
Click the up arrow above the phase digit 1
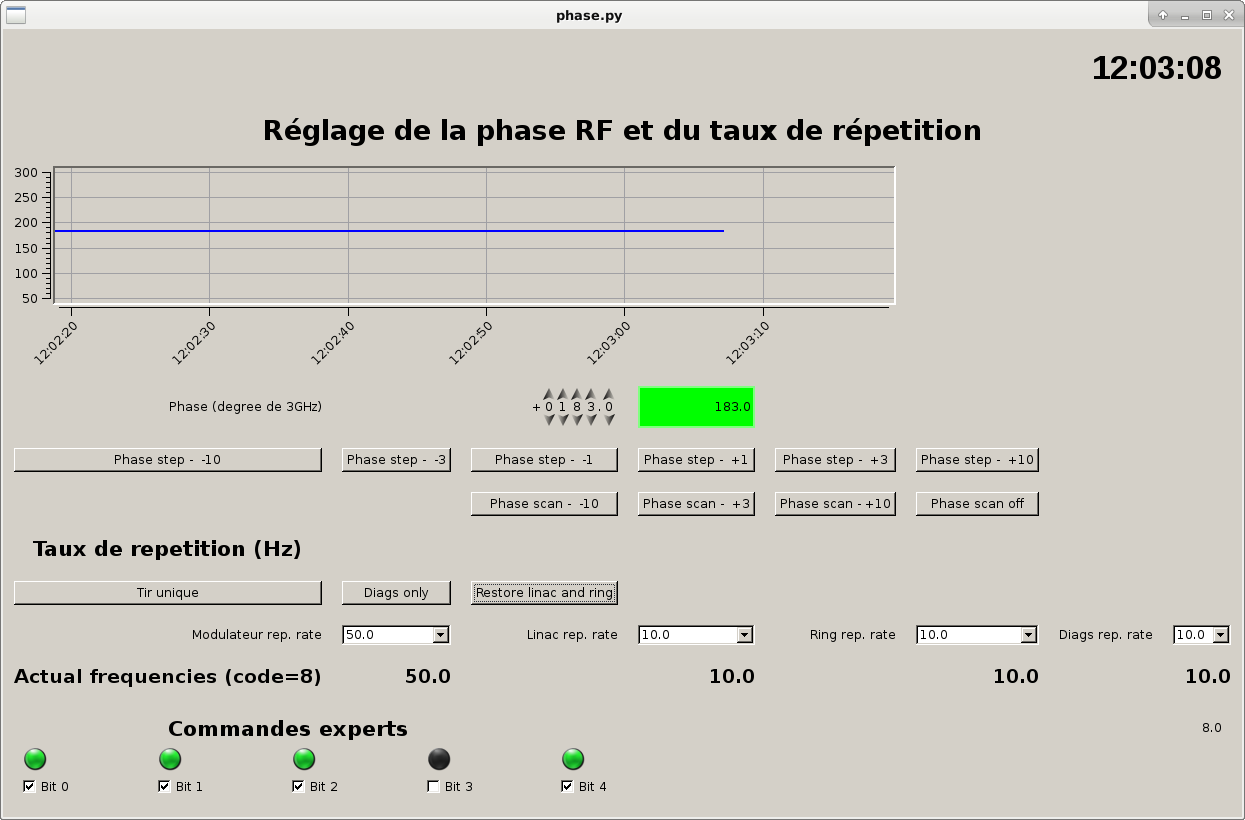pyautogui.click(x=562, y=394)
